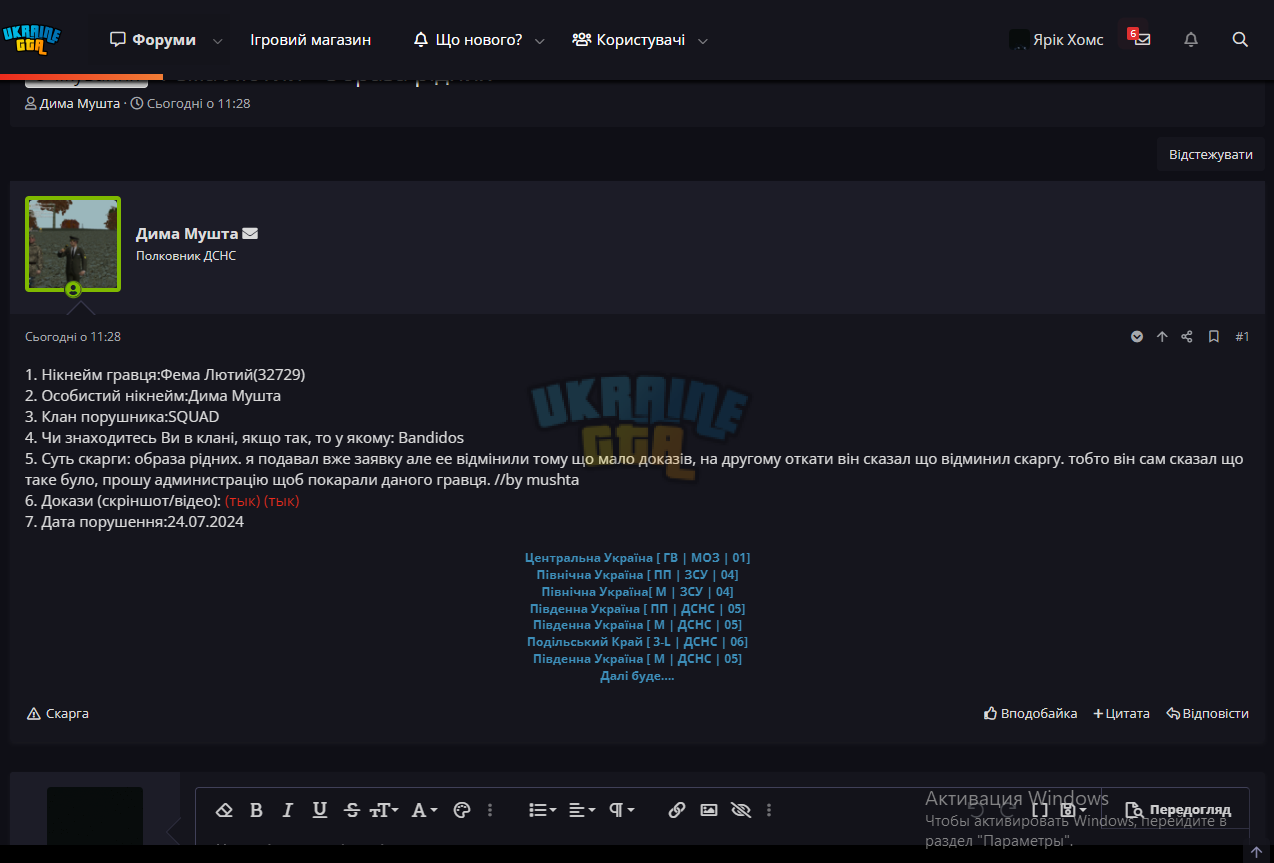Viewport: 1274px width, 863px height.
Task: Bookmark post #1
Action: [1214, 337]
